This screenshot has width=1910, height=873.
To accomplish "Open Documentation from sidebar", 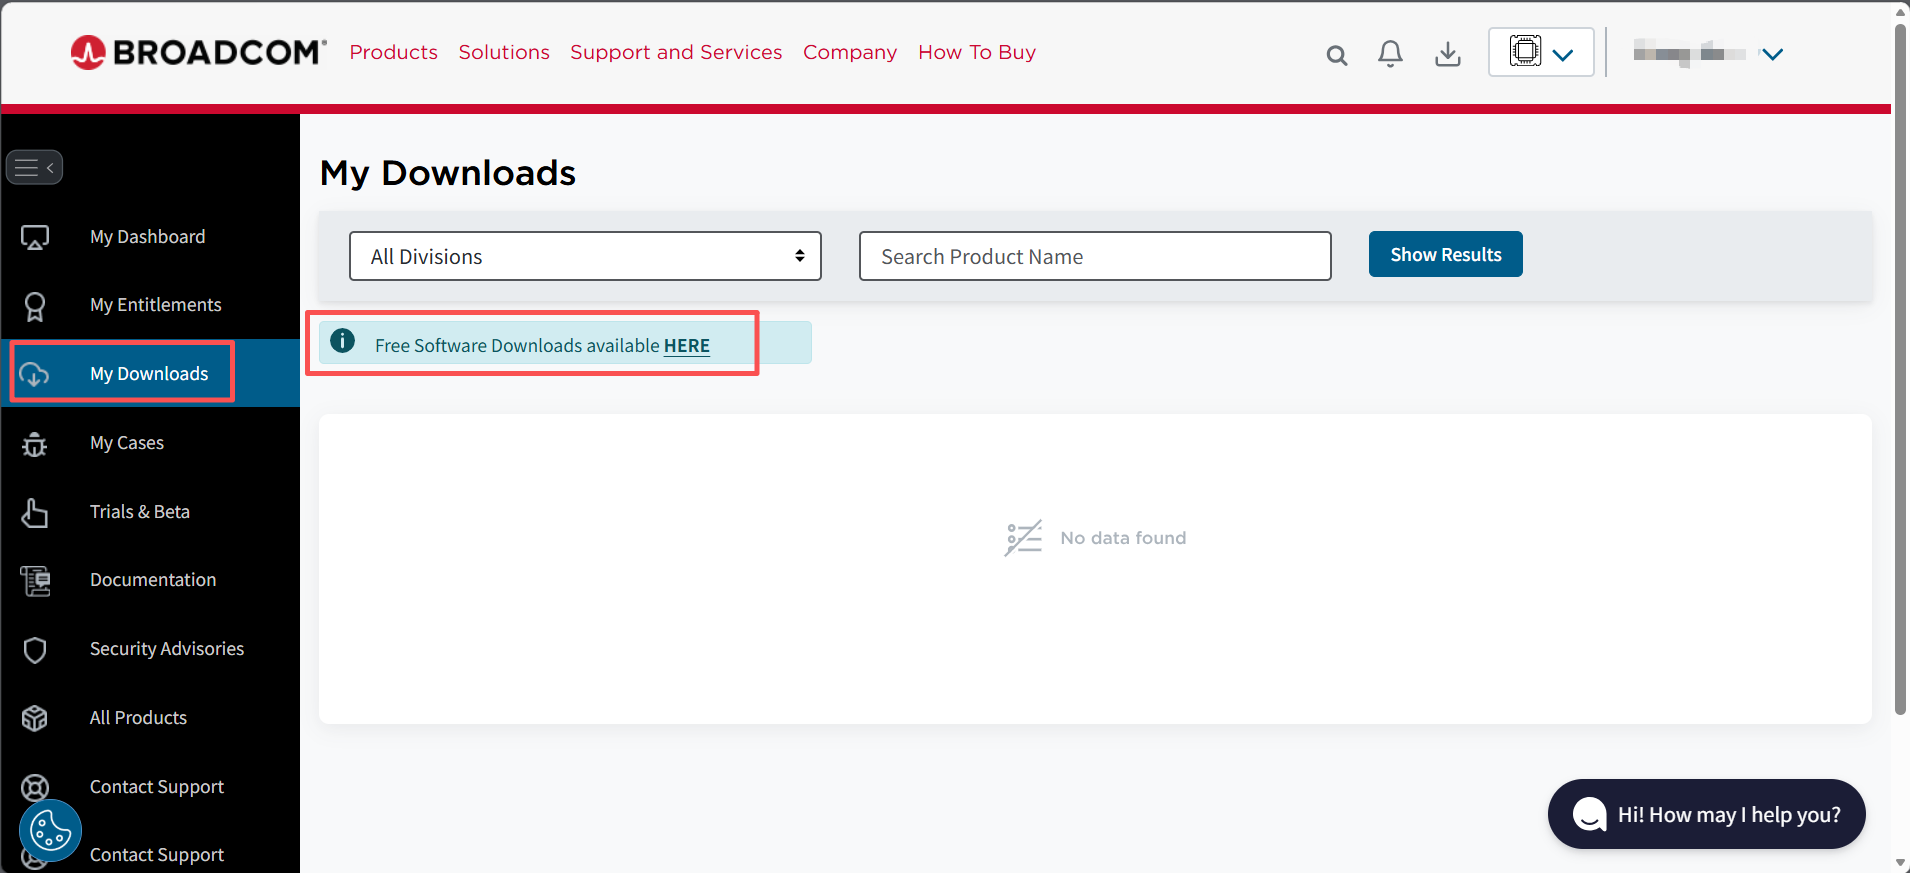I will pyautogui.click(x=153, y=580).
